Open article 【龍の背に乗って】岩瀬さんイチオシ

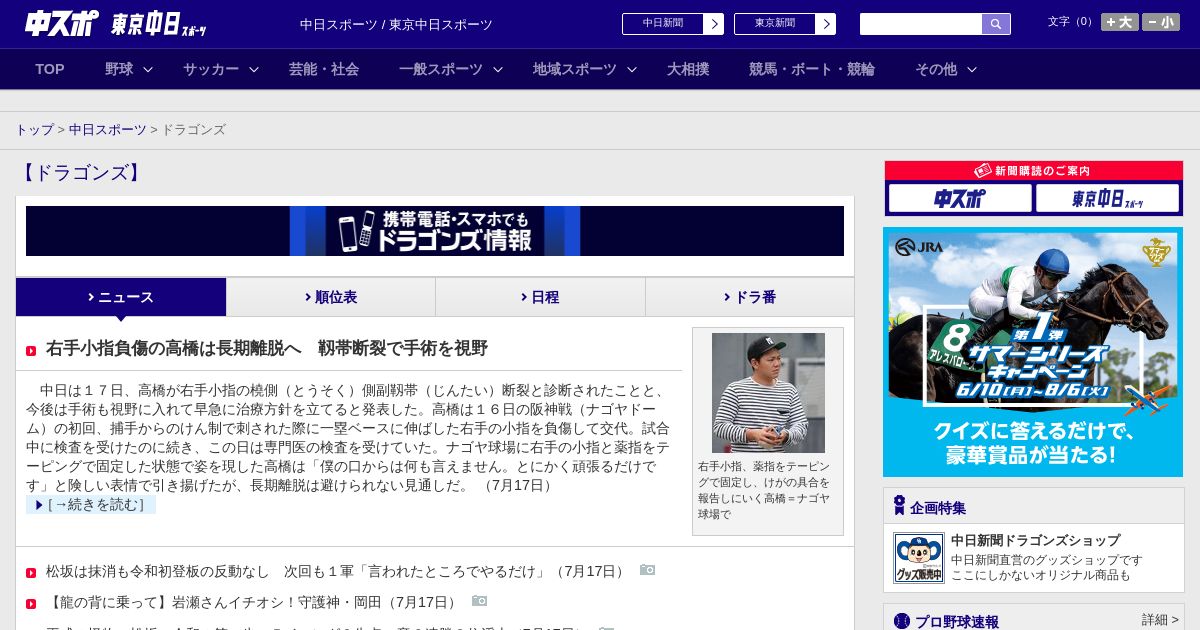[x=252, y=602]
